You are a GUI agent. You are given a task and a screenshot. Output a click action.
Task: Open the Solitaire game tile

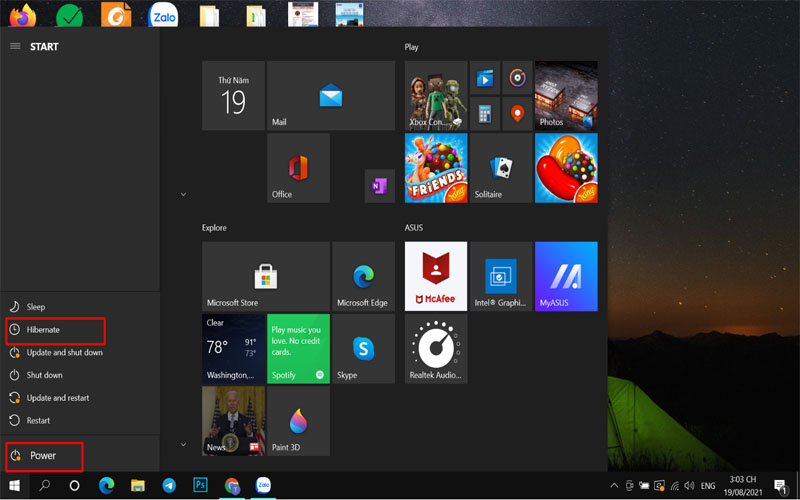[501, 168]
